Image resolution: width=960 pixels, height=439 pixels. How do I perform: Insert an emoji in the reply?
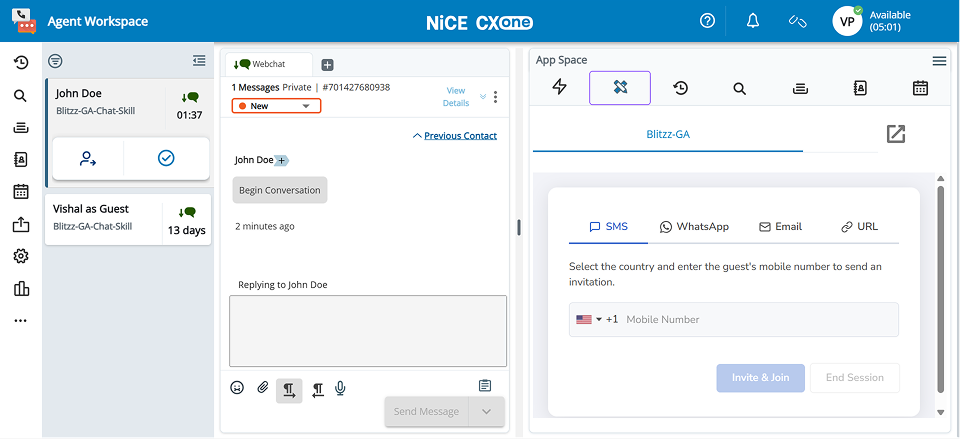click(237, 387)
